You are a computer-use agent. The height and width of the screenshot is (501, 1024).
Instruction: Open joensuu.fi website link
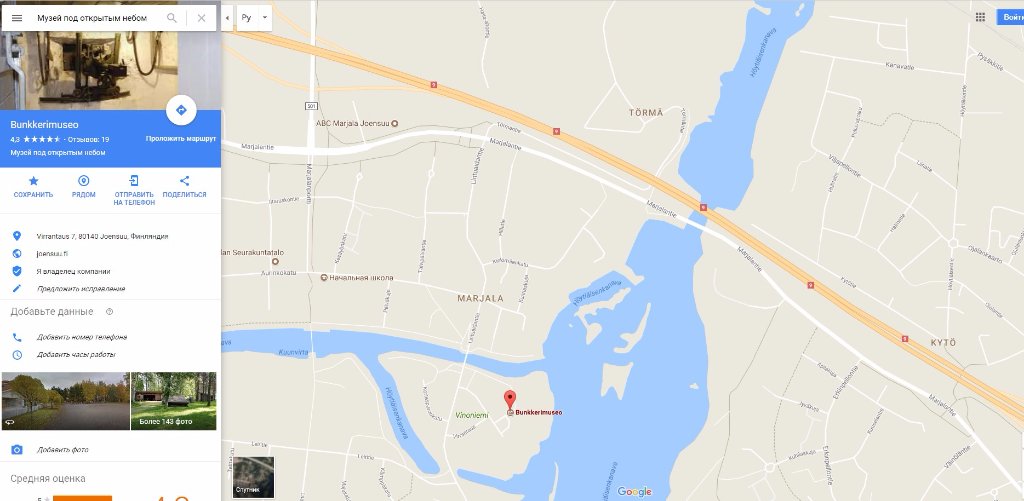[x=53, y=254]
